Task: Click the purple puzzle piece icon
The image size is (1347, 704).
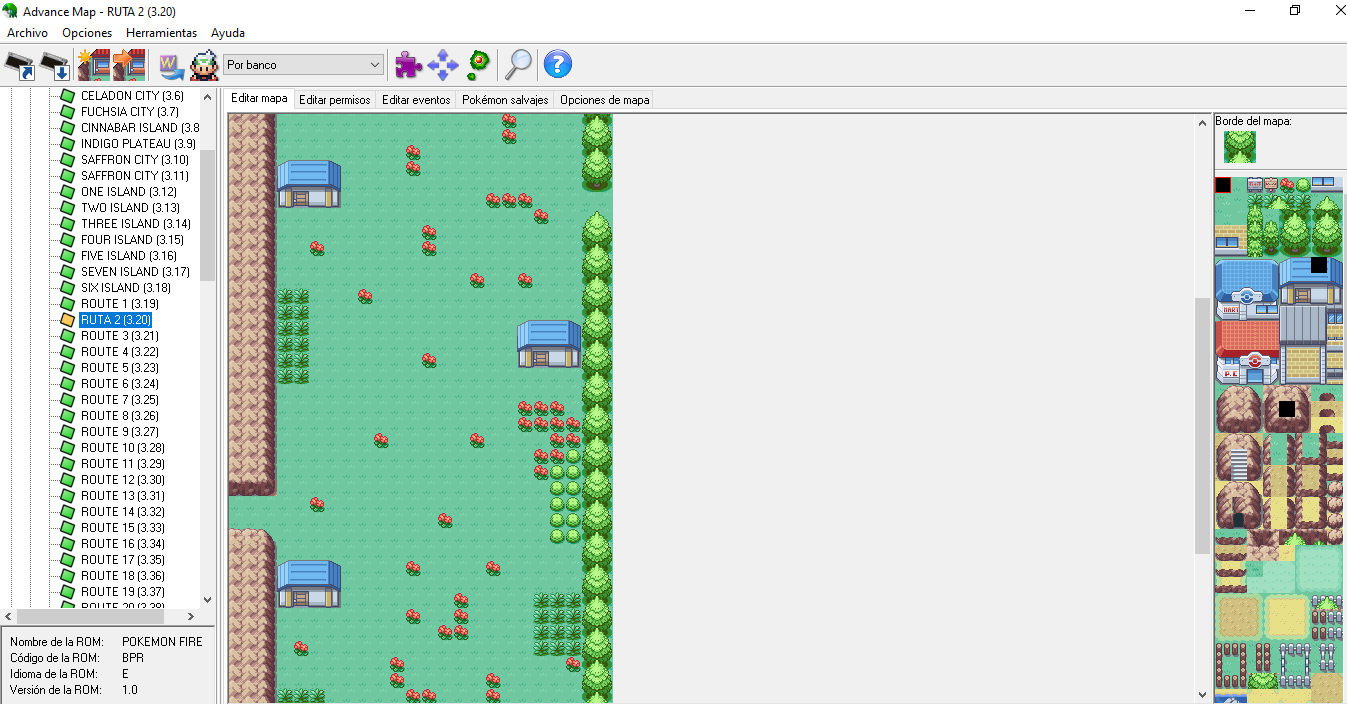Action: (408, 65)
